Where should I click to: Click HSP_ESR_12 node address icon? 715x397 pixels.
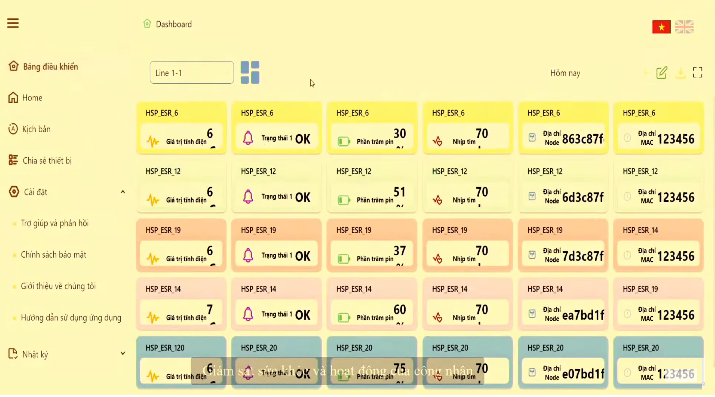coord(532,196)
